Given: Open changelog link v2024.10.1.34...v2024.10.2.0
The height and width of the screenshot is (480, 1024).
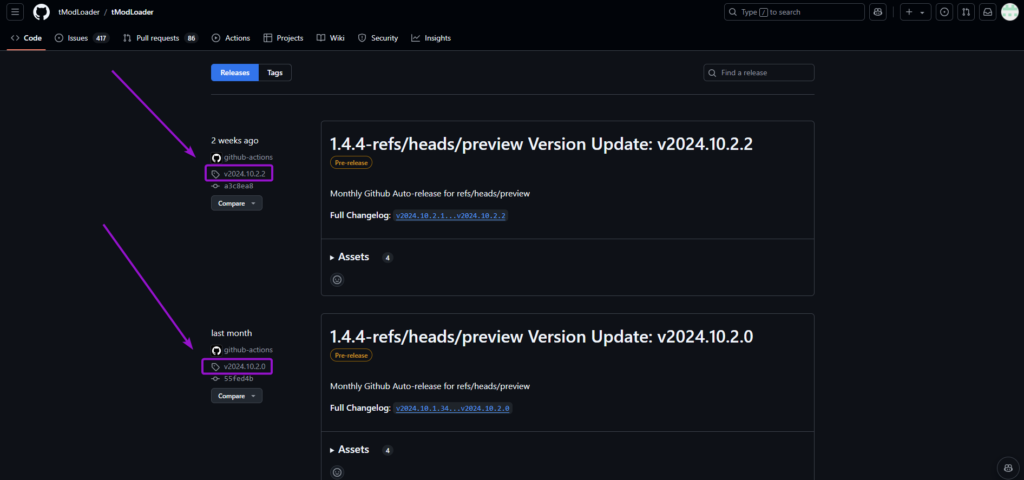Looking at the screenshot, I should (453, 408).
